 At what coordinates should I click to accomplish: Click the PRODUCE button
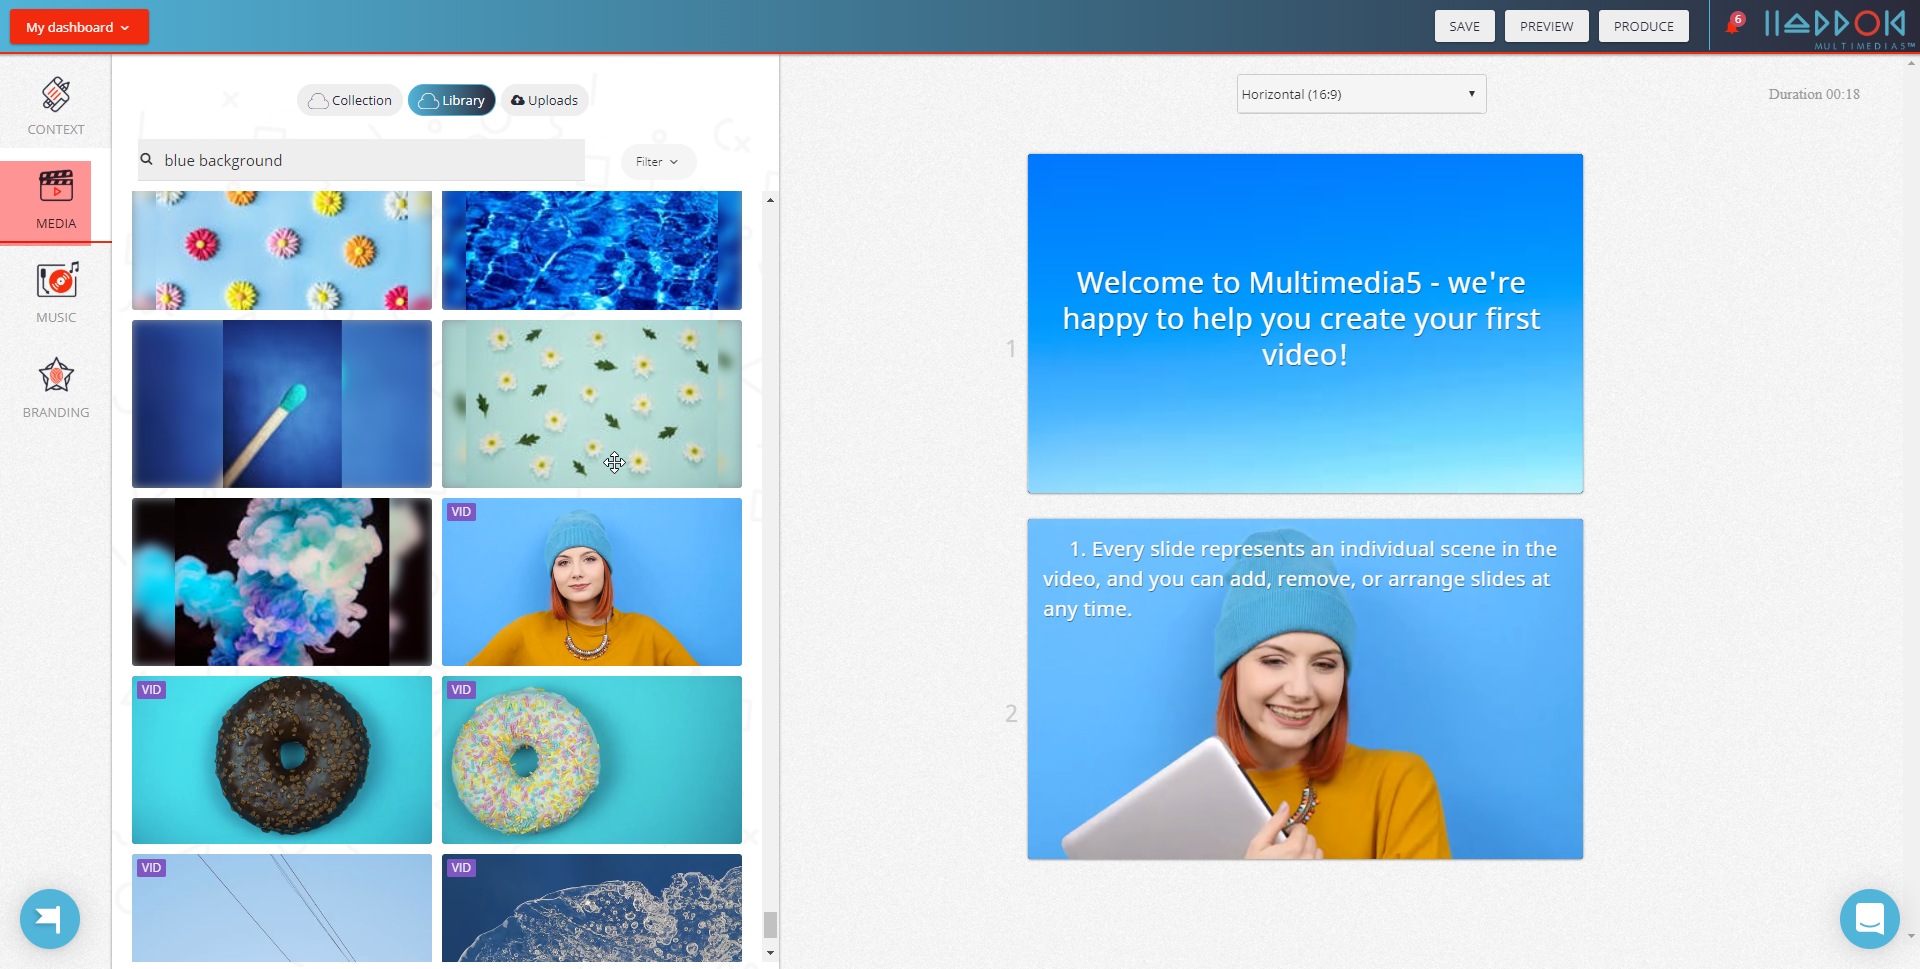(x=1643, y=26)
